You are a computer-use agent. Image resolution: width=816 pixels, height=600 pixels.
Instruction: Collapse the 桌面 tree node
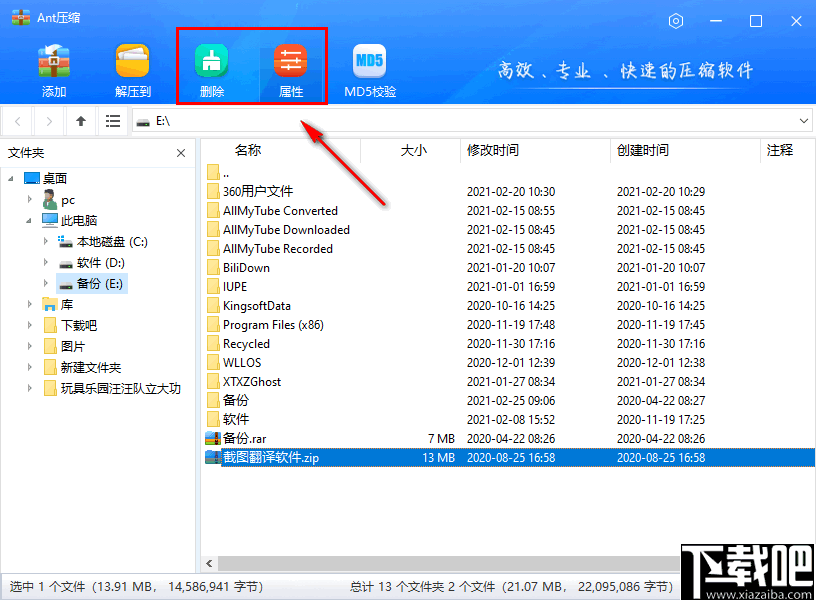click(11, 179)
